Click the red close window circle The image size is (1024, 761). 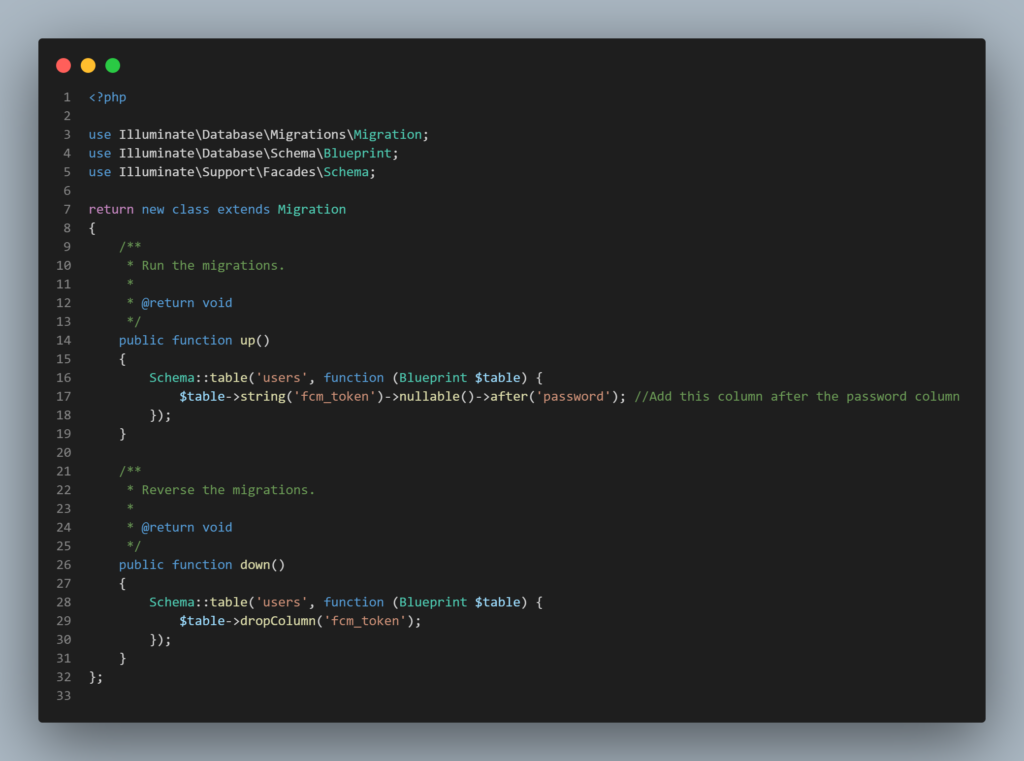click(x=63, y=65)
